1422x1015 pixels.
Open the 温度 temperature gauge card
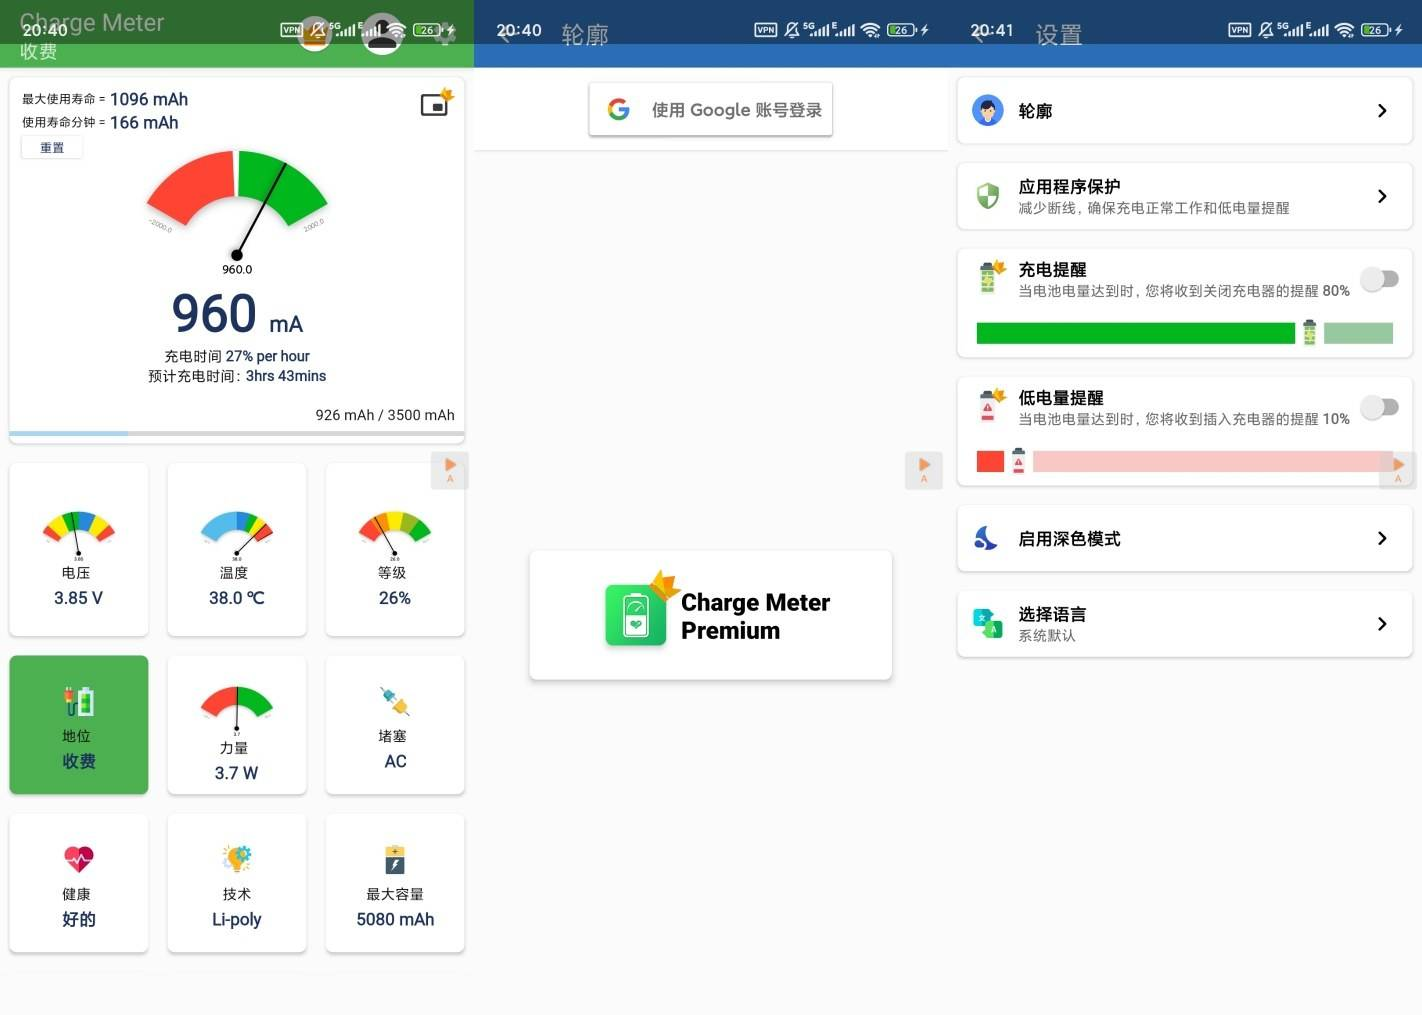click(237, 549)
